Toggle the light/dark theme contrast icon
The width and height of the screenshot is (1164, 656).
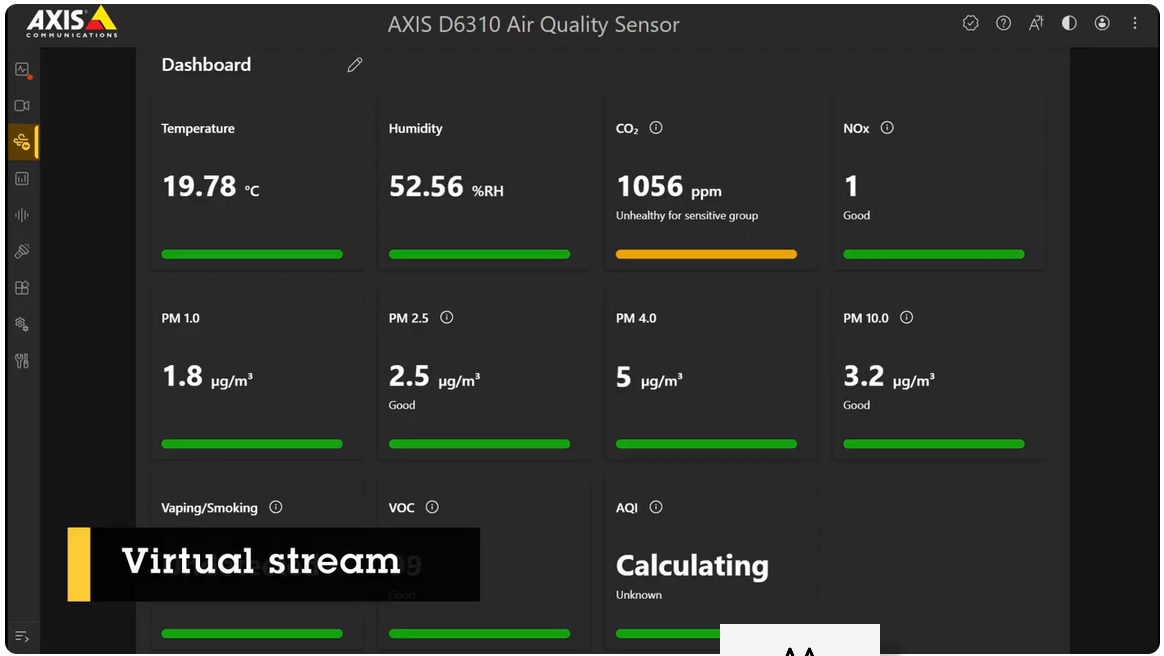click(1069, 23)
